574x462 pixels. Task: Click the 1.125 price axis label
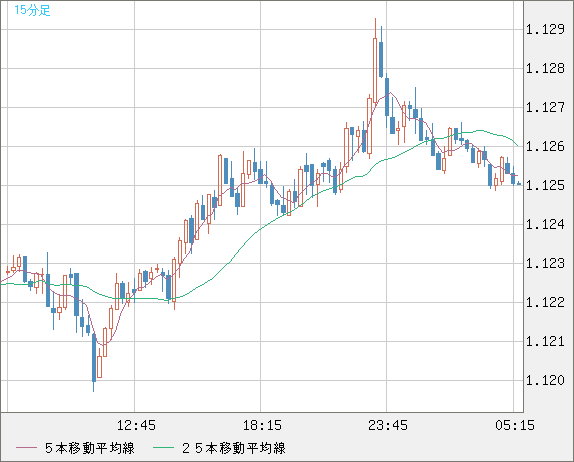[545, 186]
